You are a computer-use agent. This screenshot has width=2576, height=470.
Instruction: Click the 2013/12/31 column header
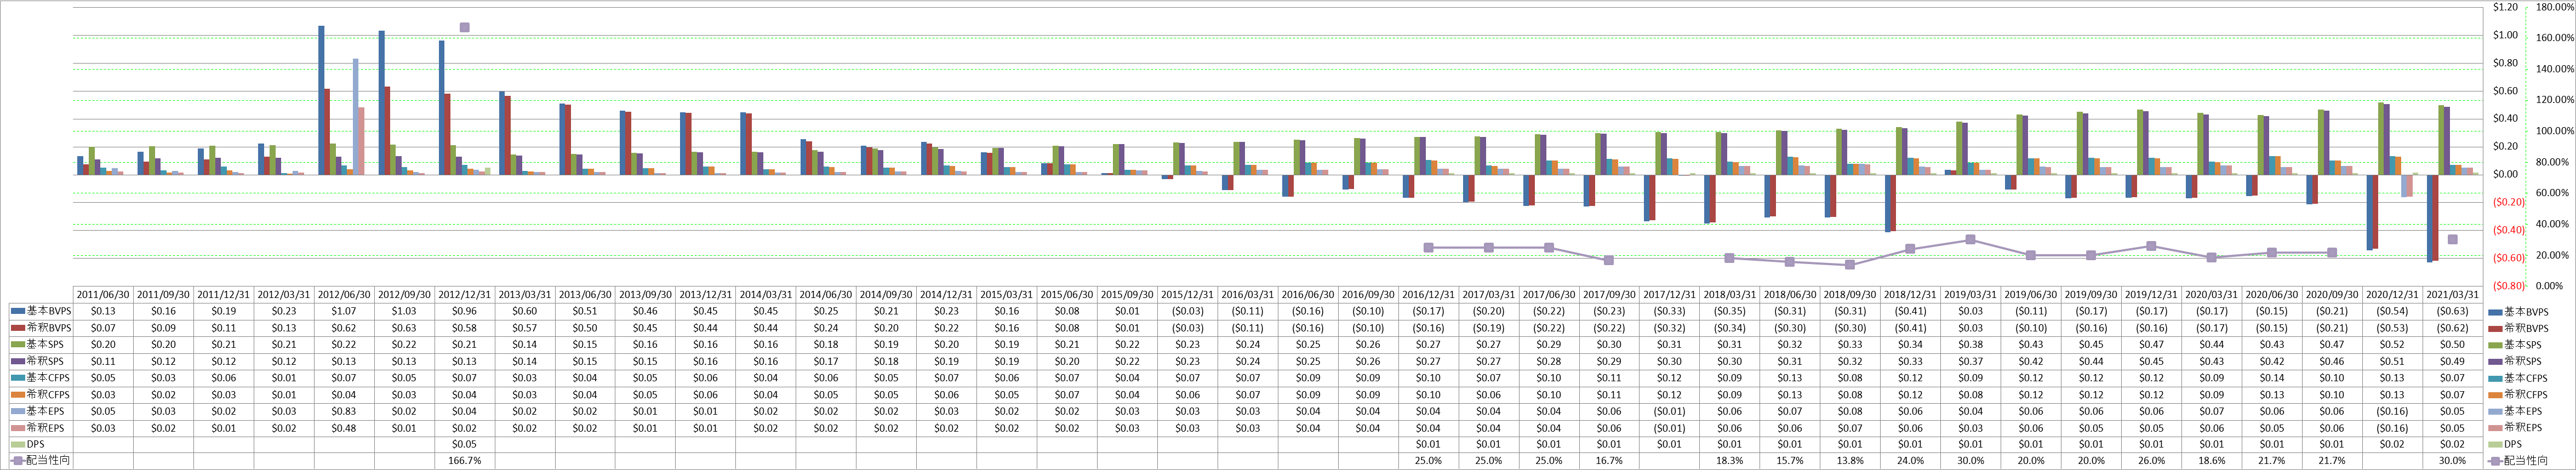pos(706,295)
